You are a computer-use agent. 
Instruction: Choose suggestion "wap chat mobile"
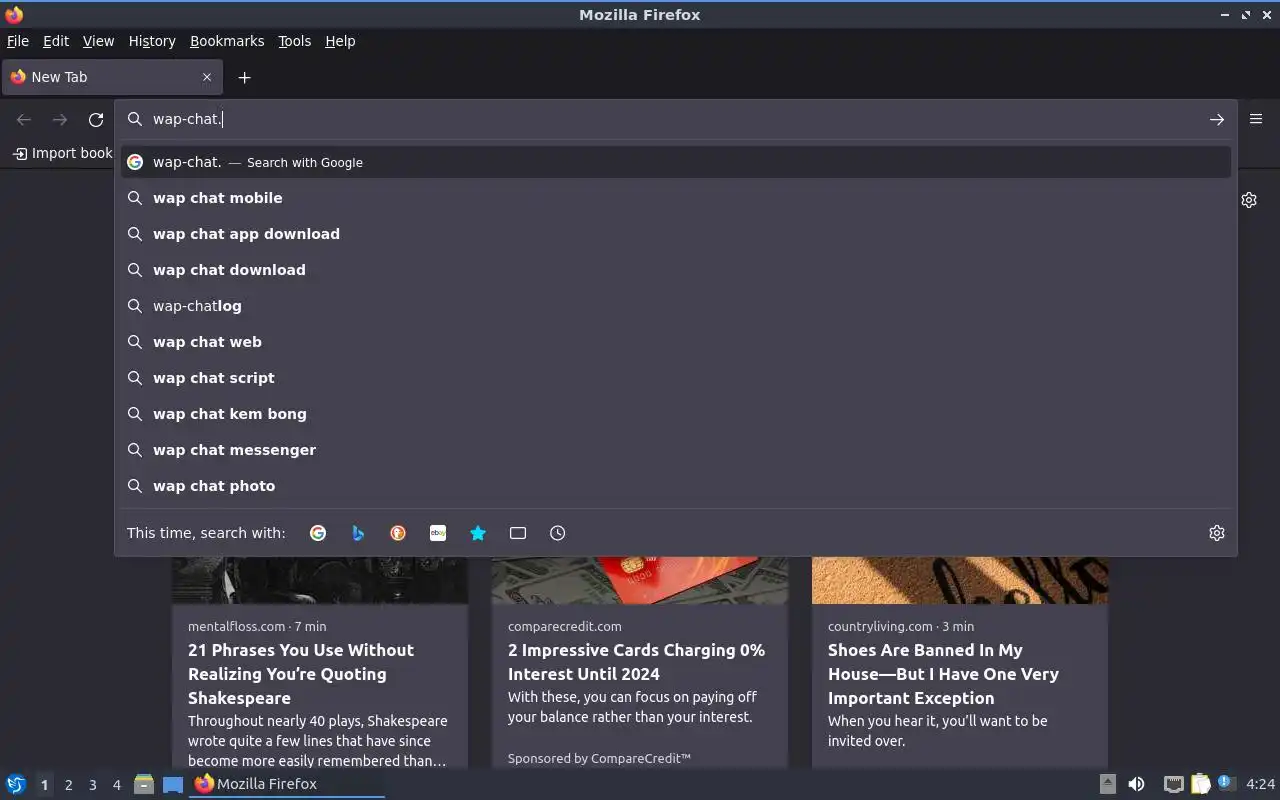[676, 198]
